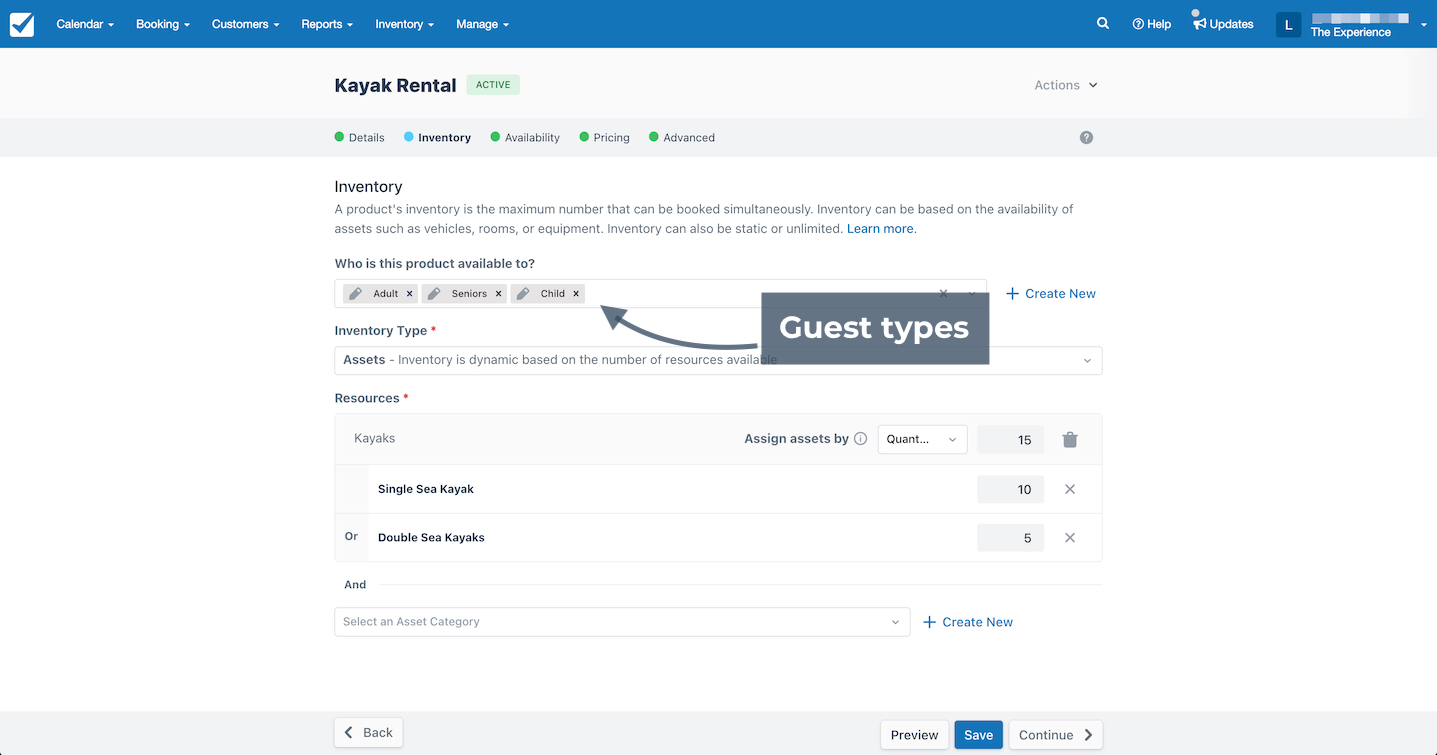Edit Single Sea Kayak quantity 10
Viewport: 1437px width, 755px height.
pyautogui.click(x=1010, y=489)
